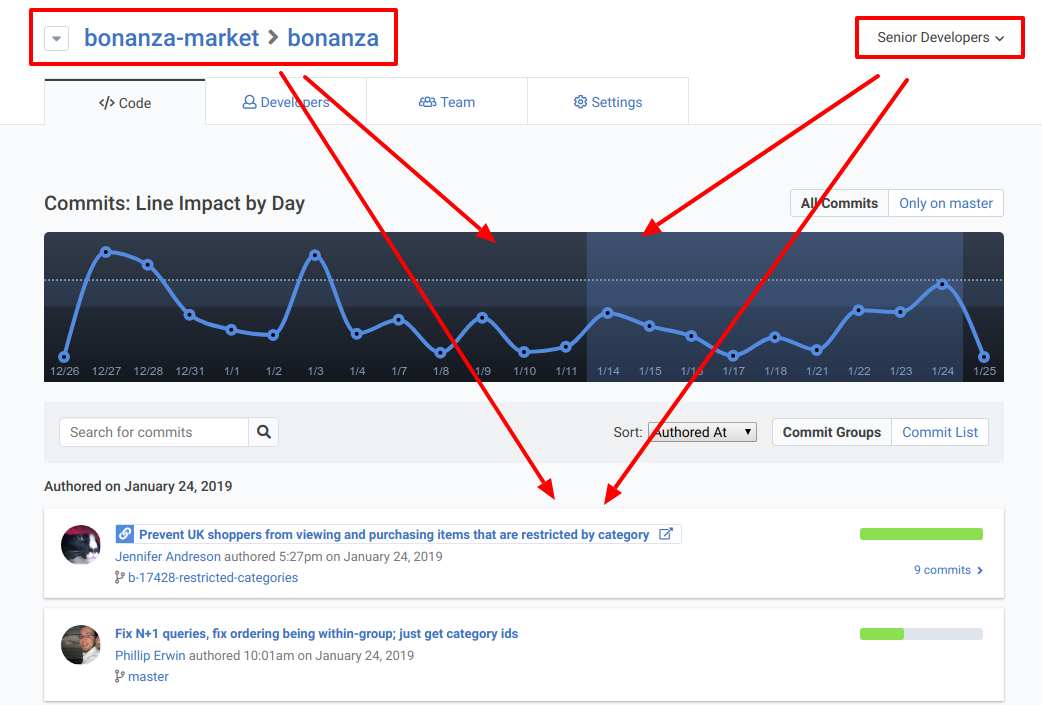Click Phillip Erwin's avatar image

click(81, 645)
